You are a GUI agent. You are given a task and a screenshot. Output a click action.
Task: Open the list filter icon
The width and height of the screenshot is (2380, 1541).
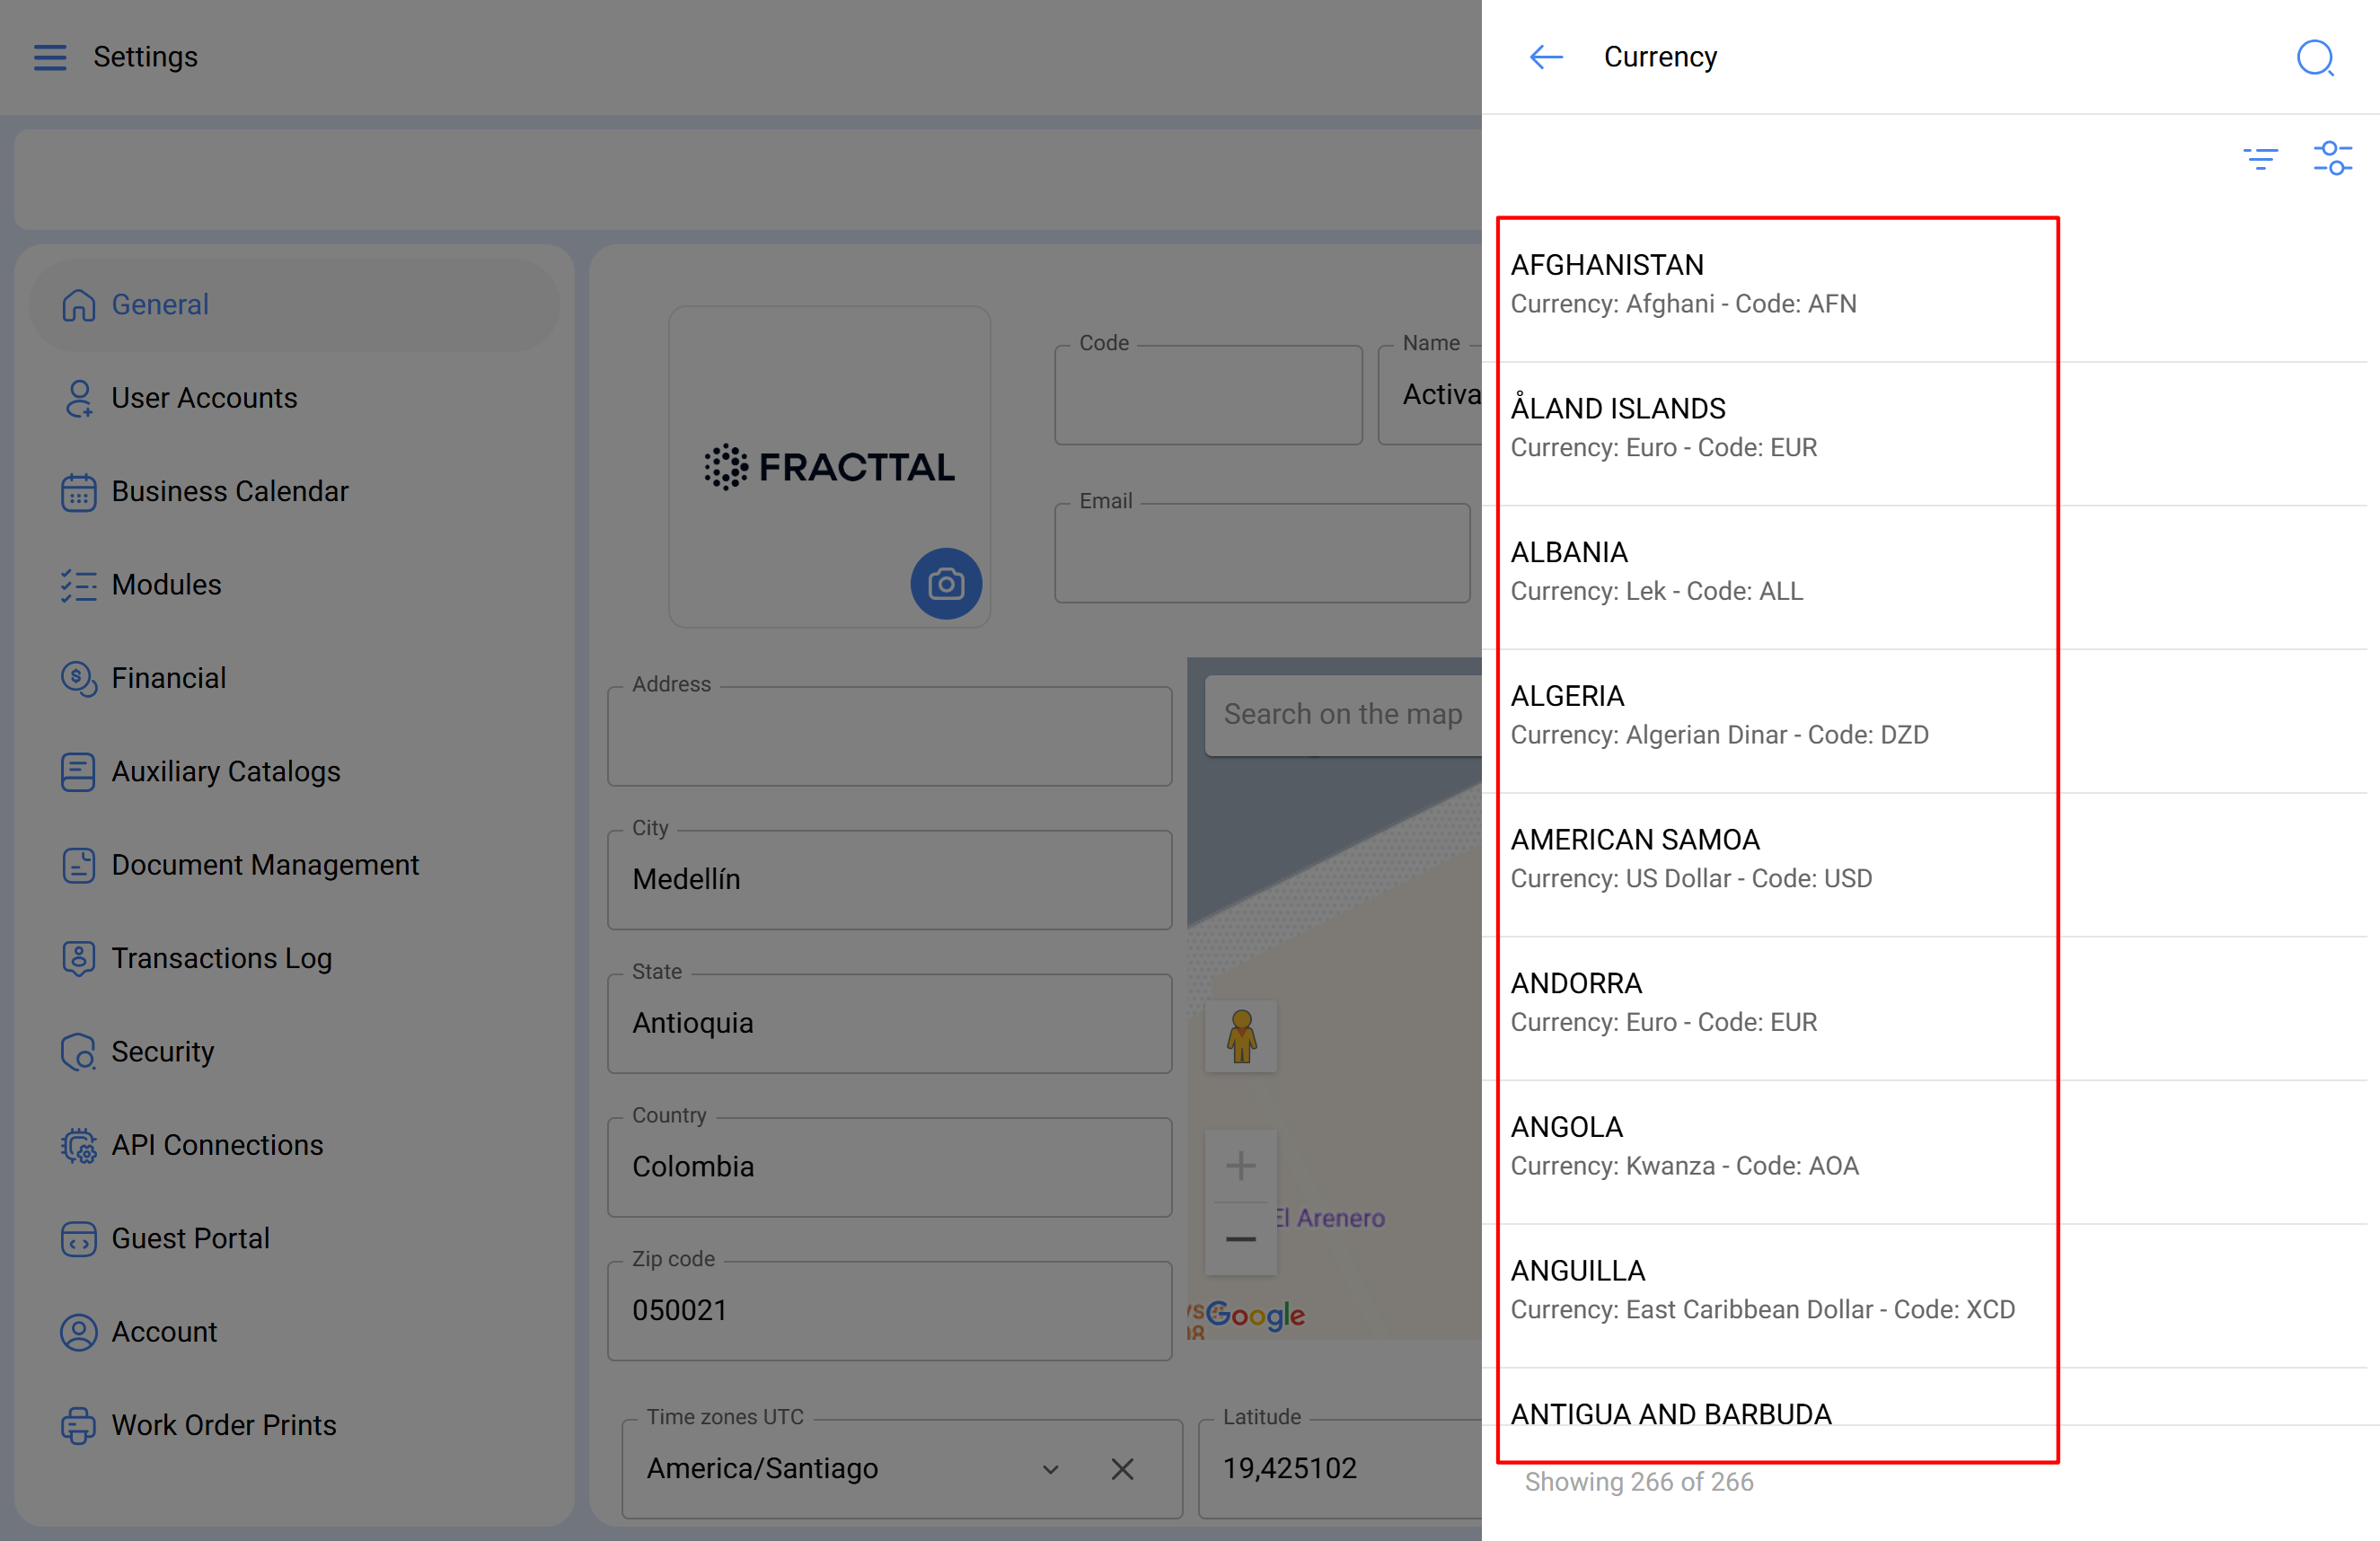2259,158
